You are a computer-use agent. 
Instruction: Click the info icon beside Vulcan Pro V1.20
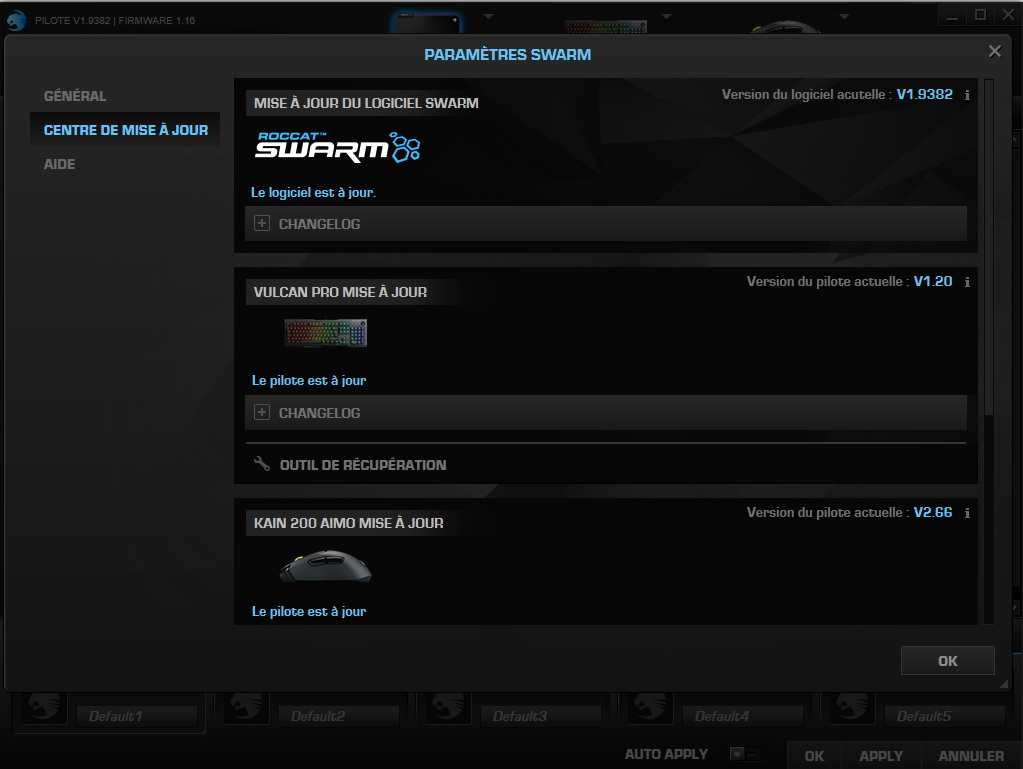tap(966, 282)
